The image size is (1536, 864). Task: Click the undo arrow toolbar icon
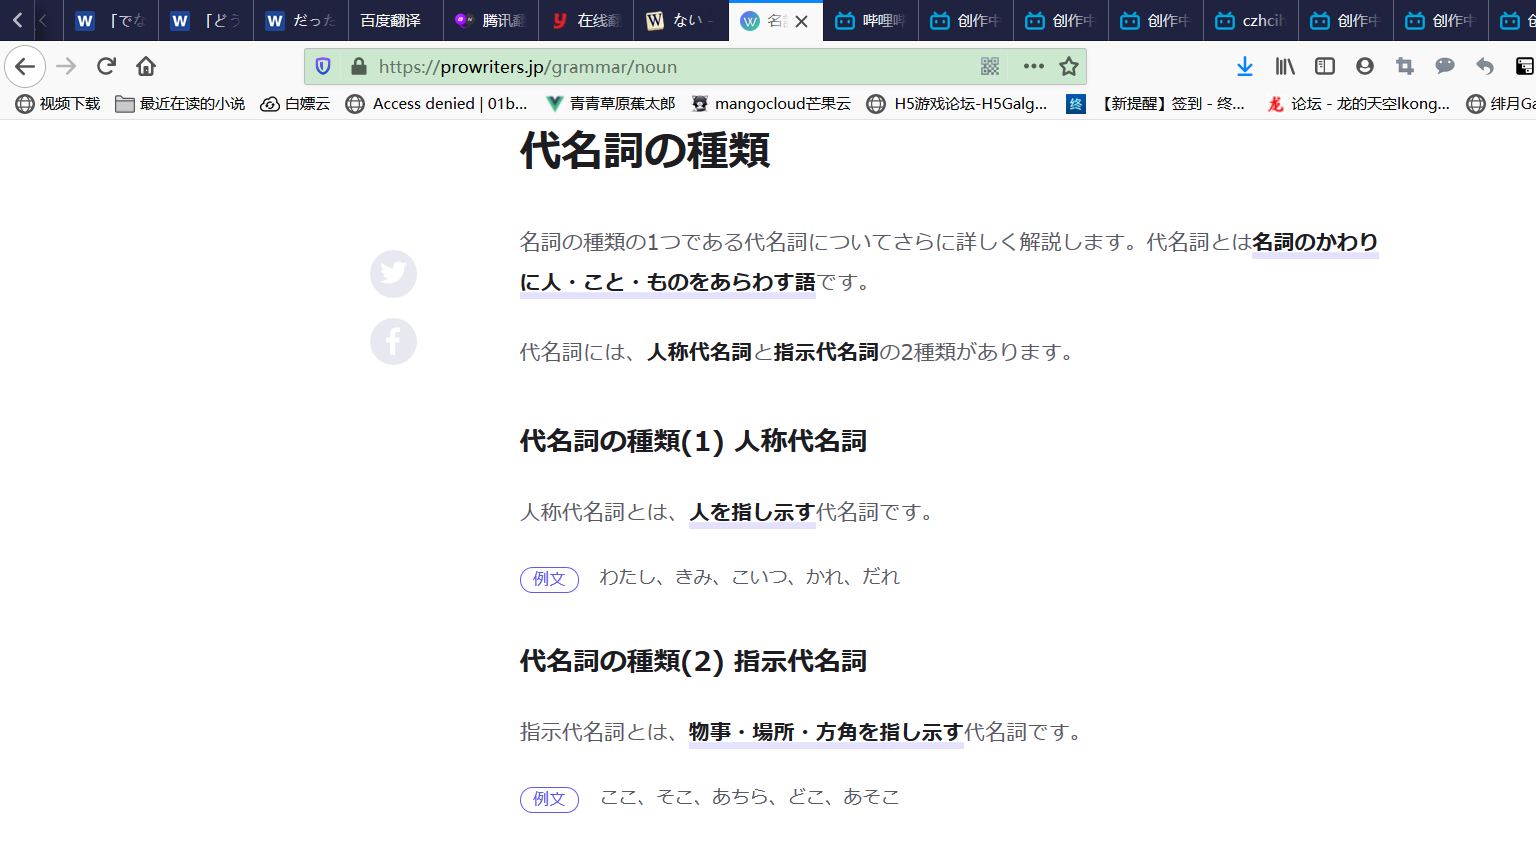(x=1485, y=67)
